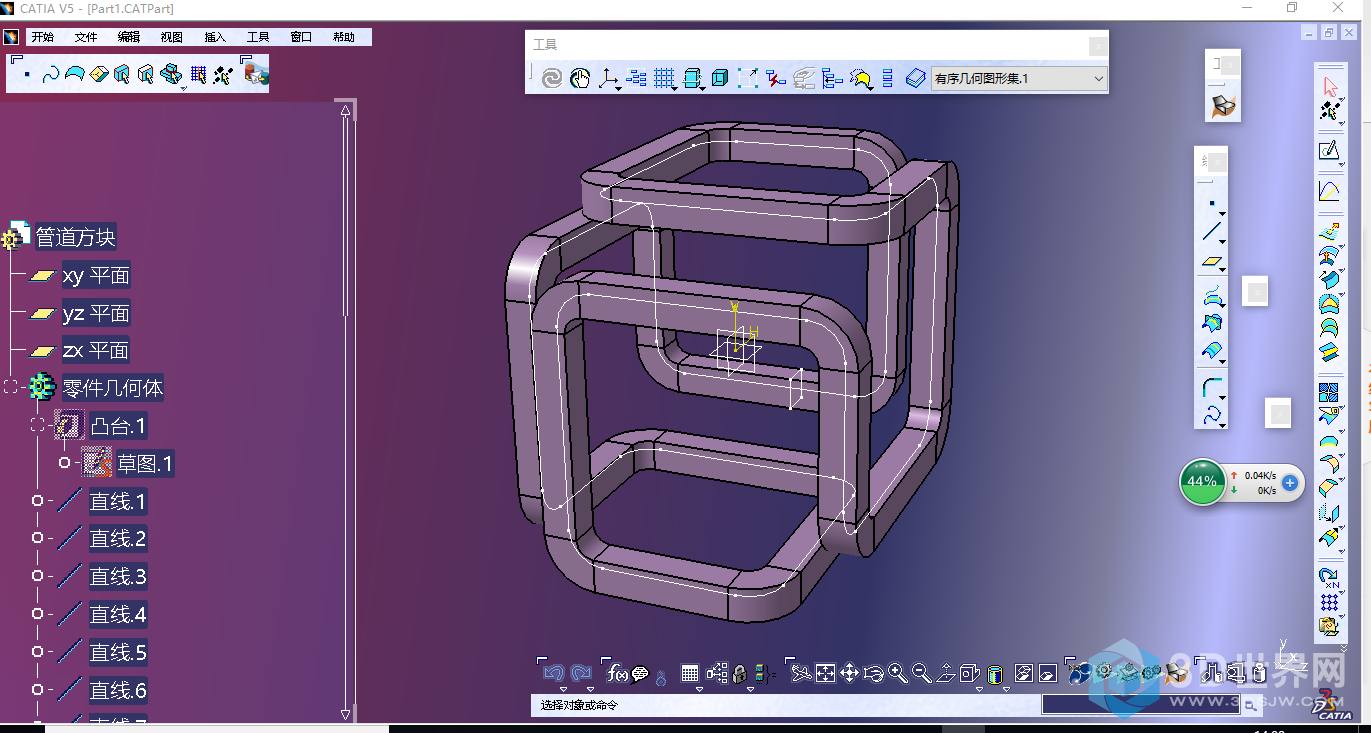Open the 视图 menu
Image resolution: width=1371 pixels, height=733 pixels.
[x=172, y=37]
